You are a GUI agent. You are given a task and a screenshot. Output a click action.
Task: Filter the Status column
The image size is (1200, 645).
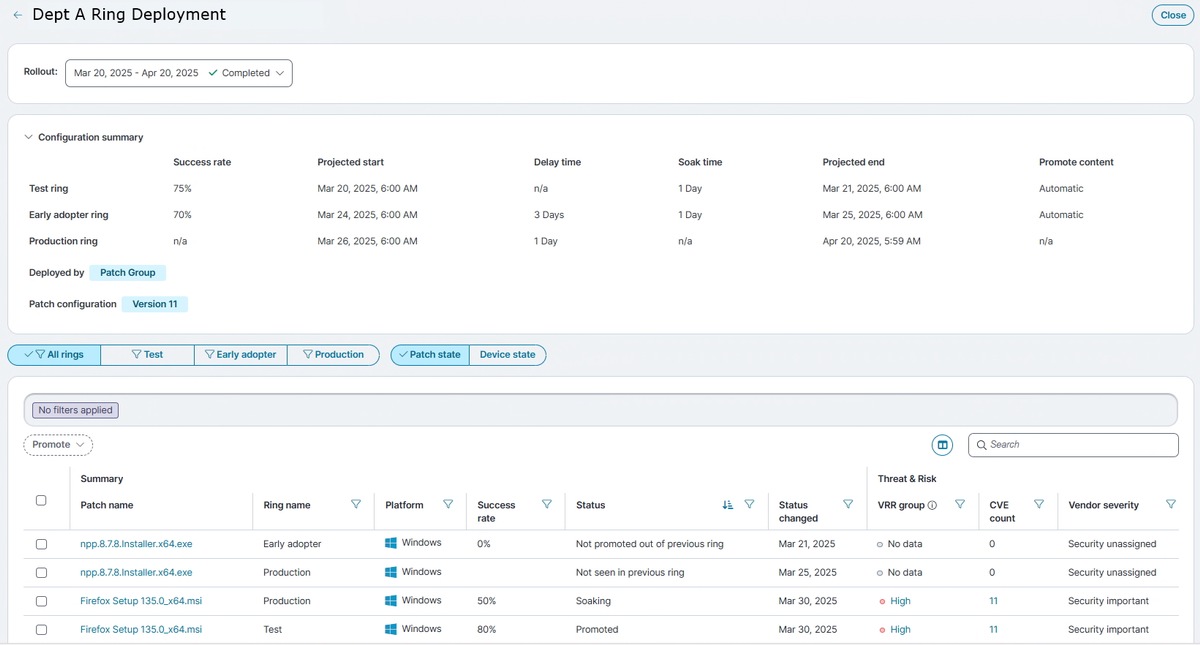749,505
